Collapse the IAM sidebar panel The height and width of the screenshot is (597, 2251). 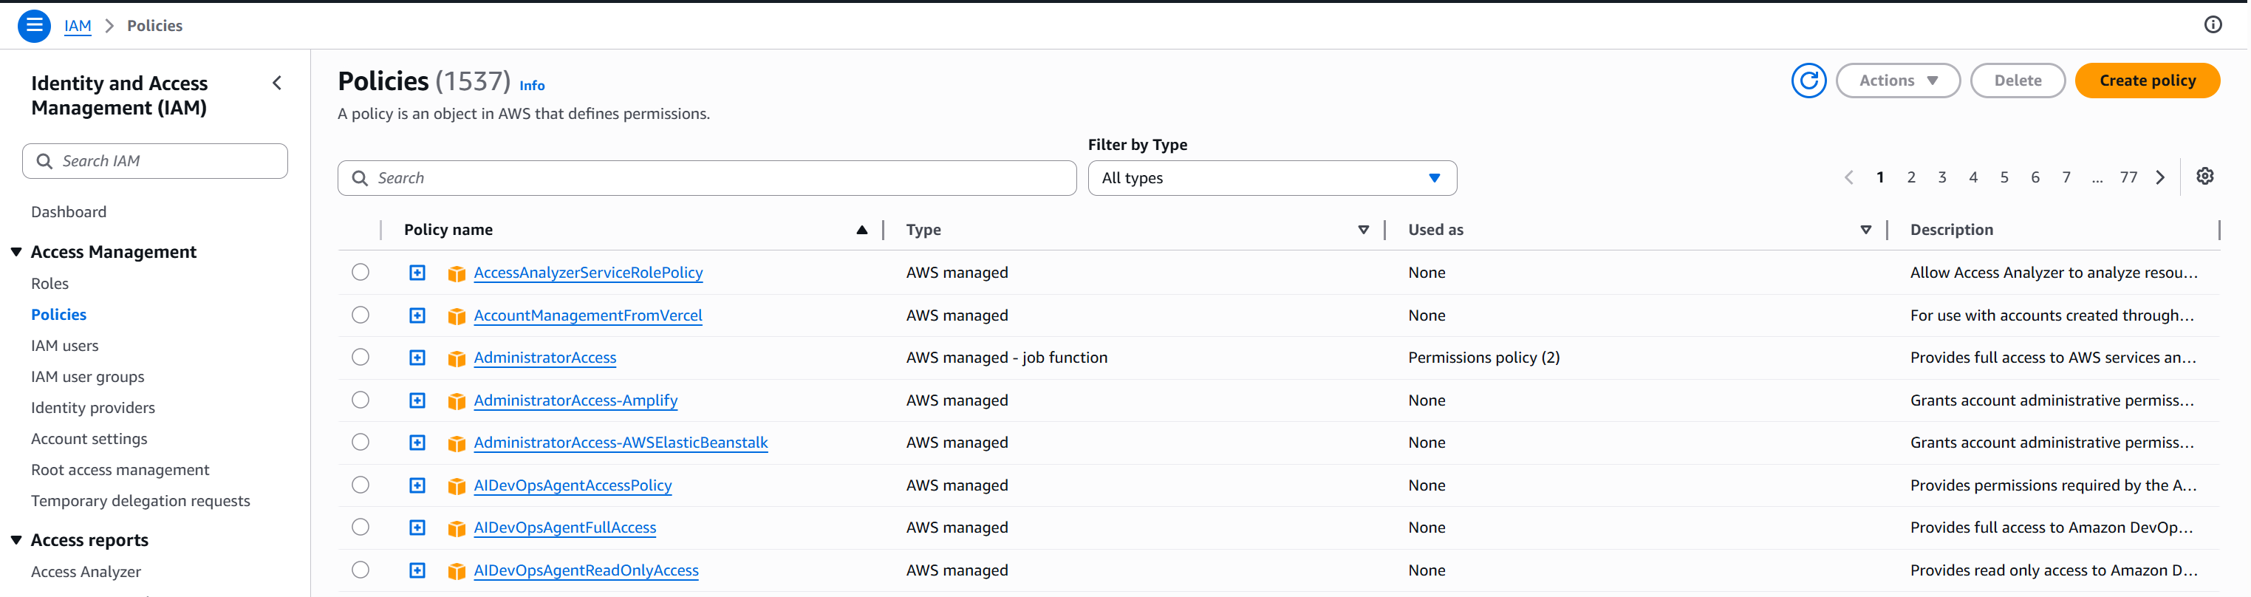278,83
